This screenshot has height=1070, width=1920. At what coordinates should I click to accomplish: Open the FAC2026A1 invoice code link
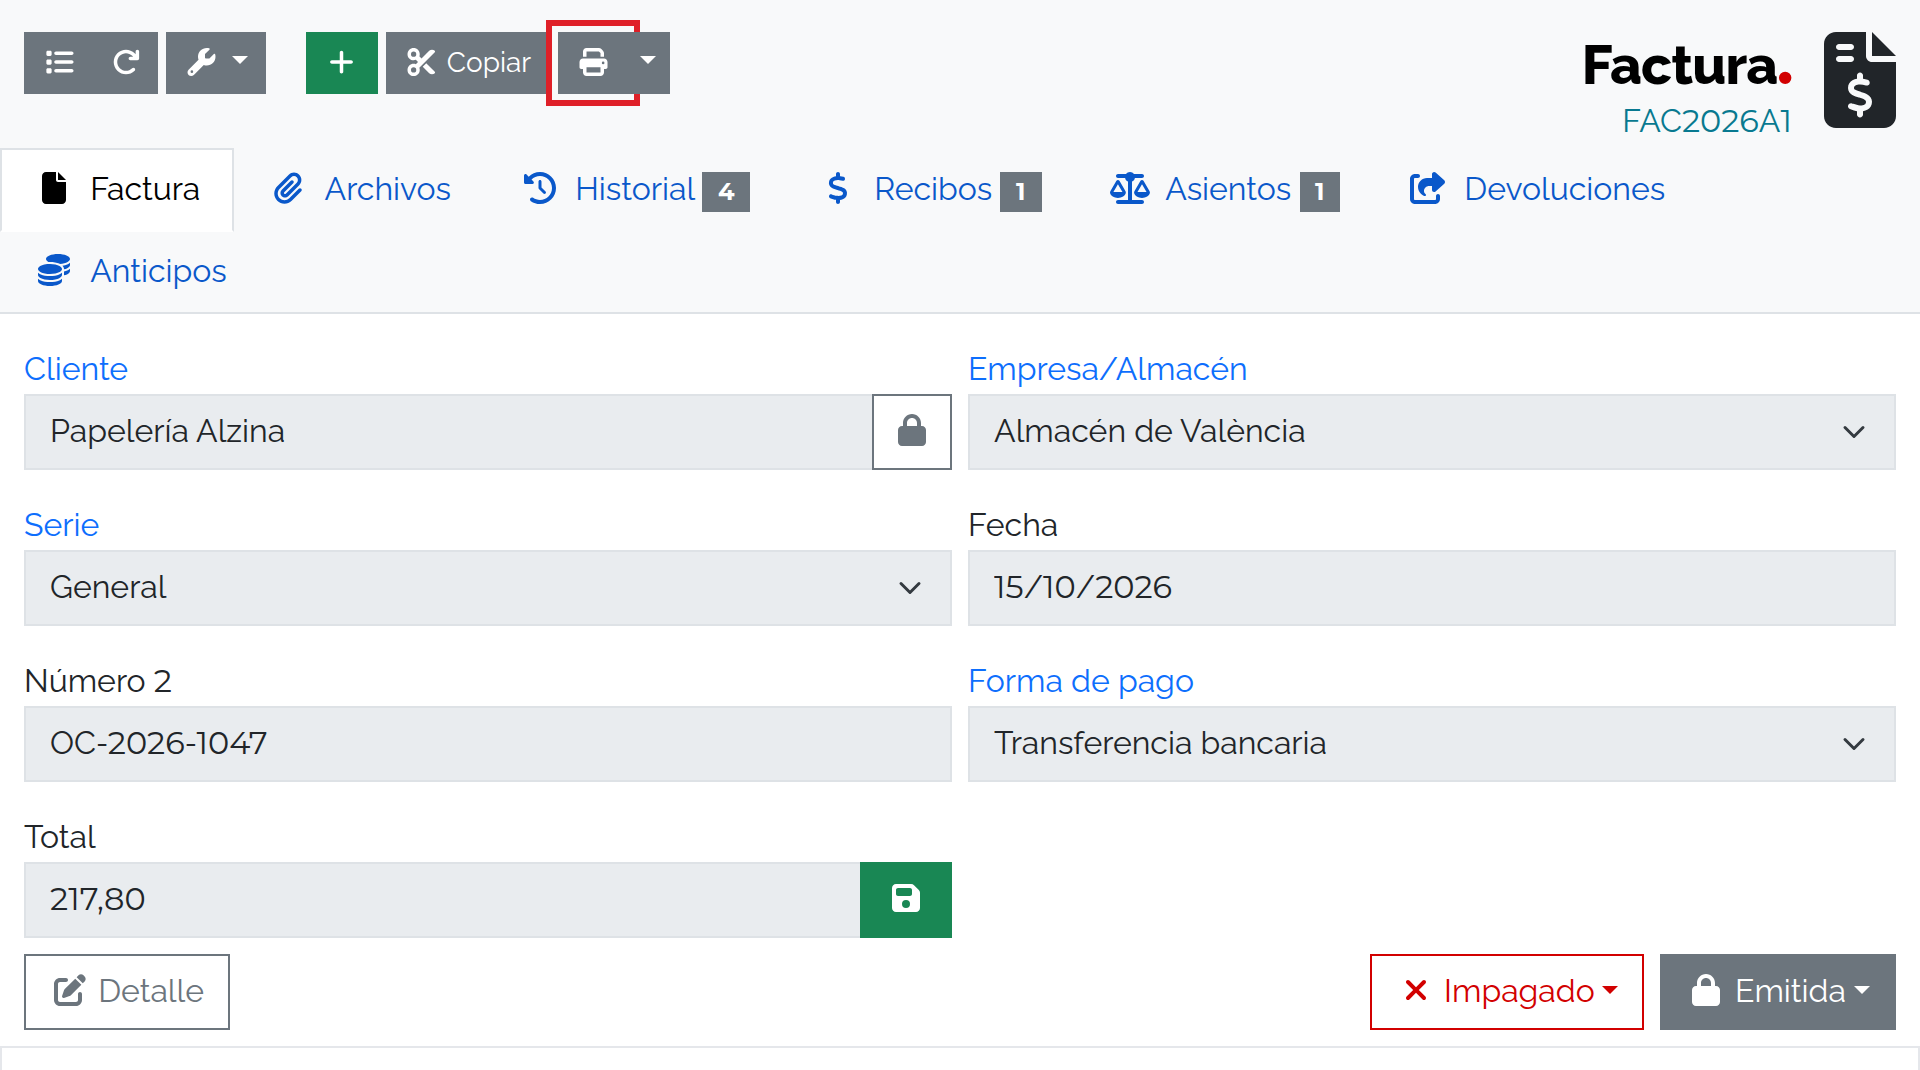coord(1706,121)
